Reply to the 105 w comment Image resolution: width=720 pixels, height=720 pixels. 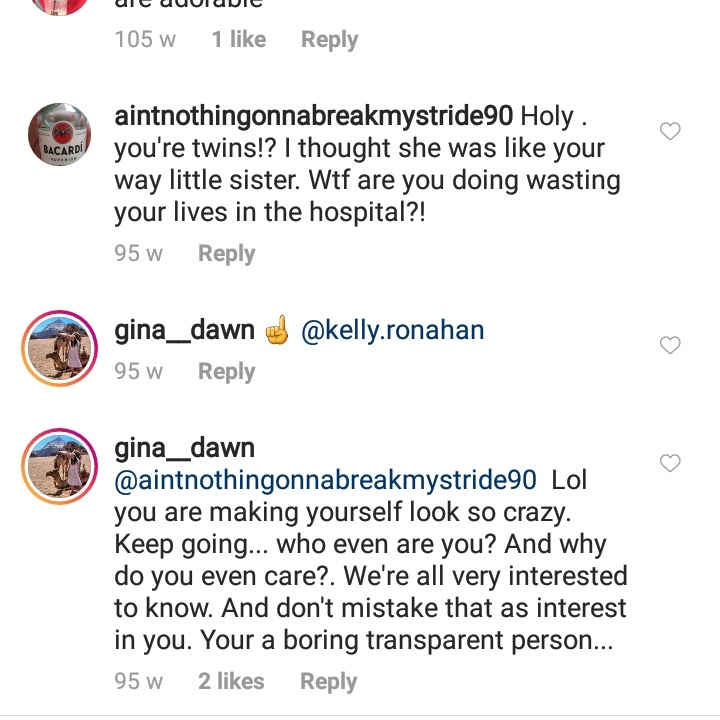[x=329, y=40]
